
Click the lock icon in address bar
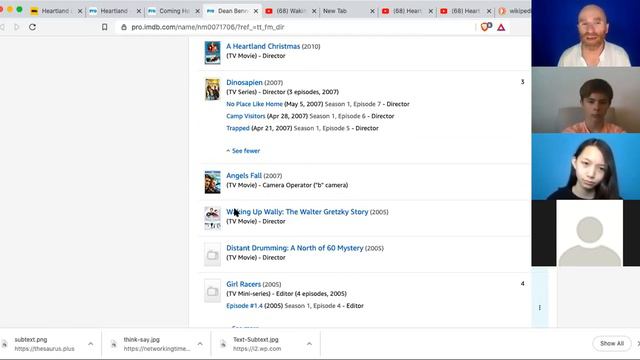124,27
